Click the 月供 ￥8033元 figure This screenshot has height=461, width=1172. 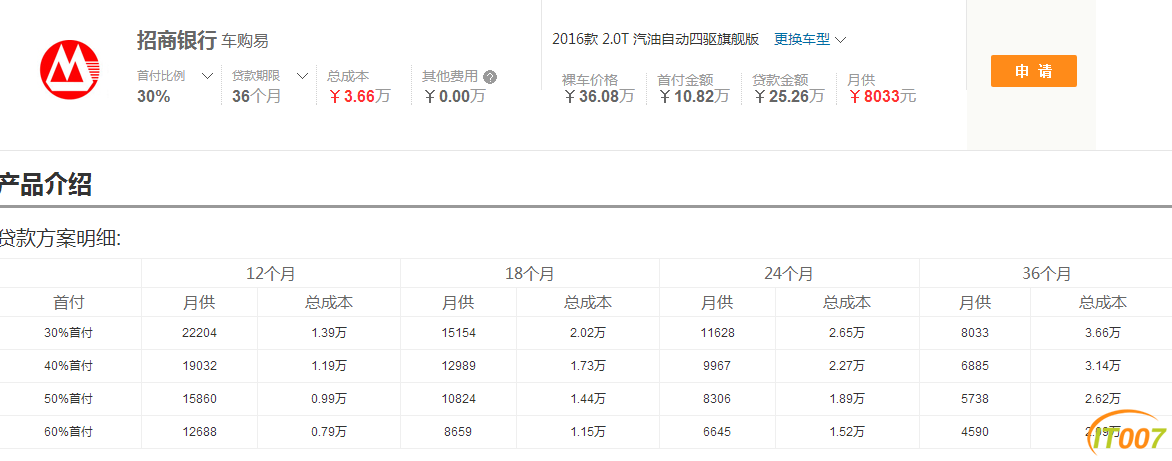[x=882, y=96]
